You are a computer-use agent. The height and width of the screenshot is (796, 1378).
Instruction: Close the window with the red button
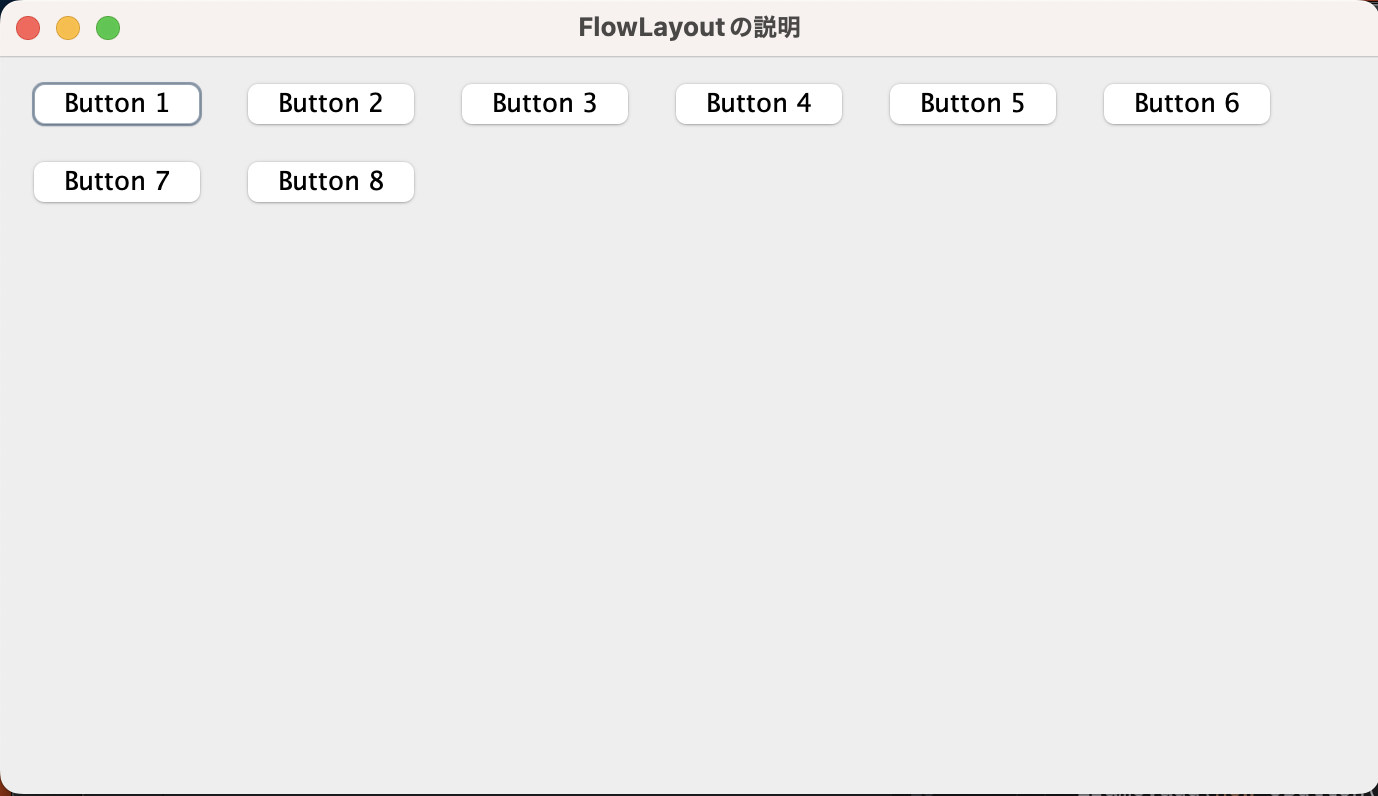click(28, 29)
